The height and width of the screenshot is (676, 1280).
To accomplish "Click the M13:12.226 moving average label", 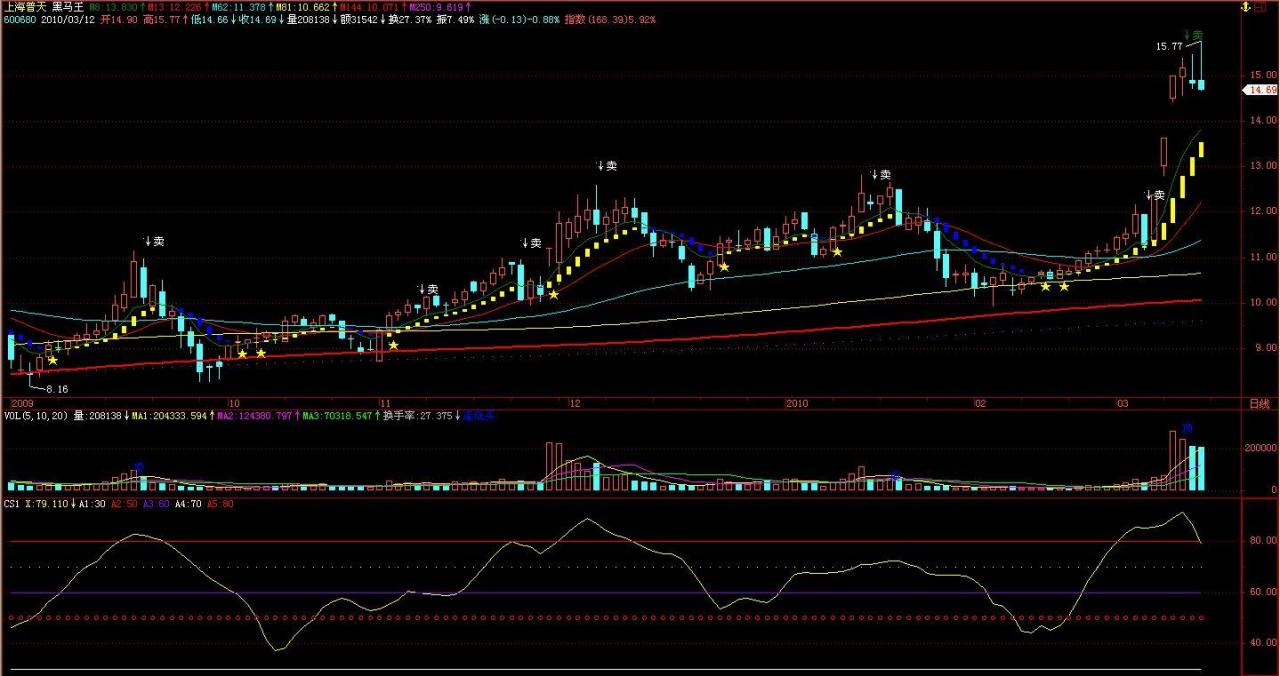I will click(175, 6).
